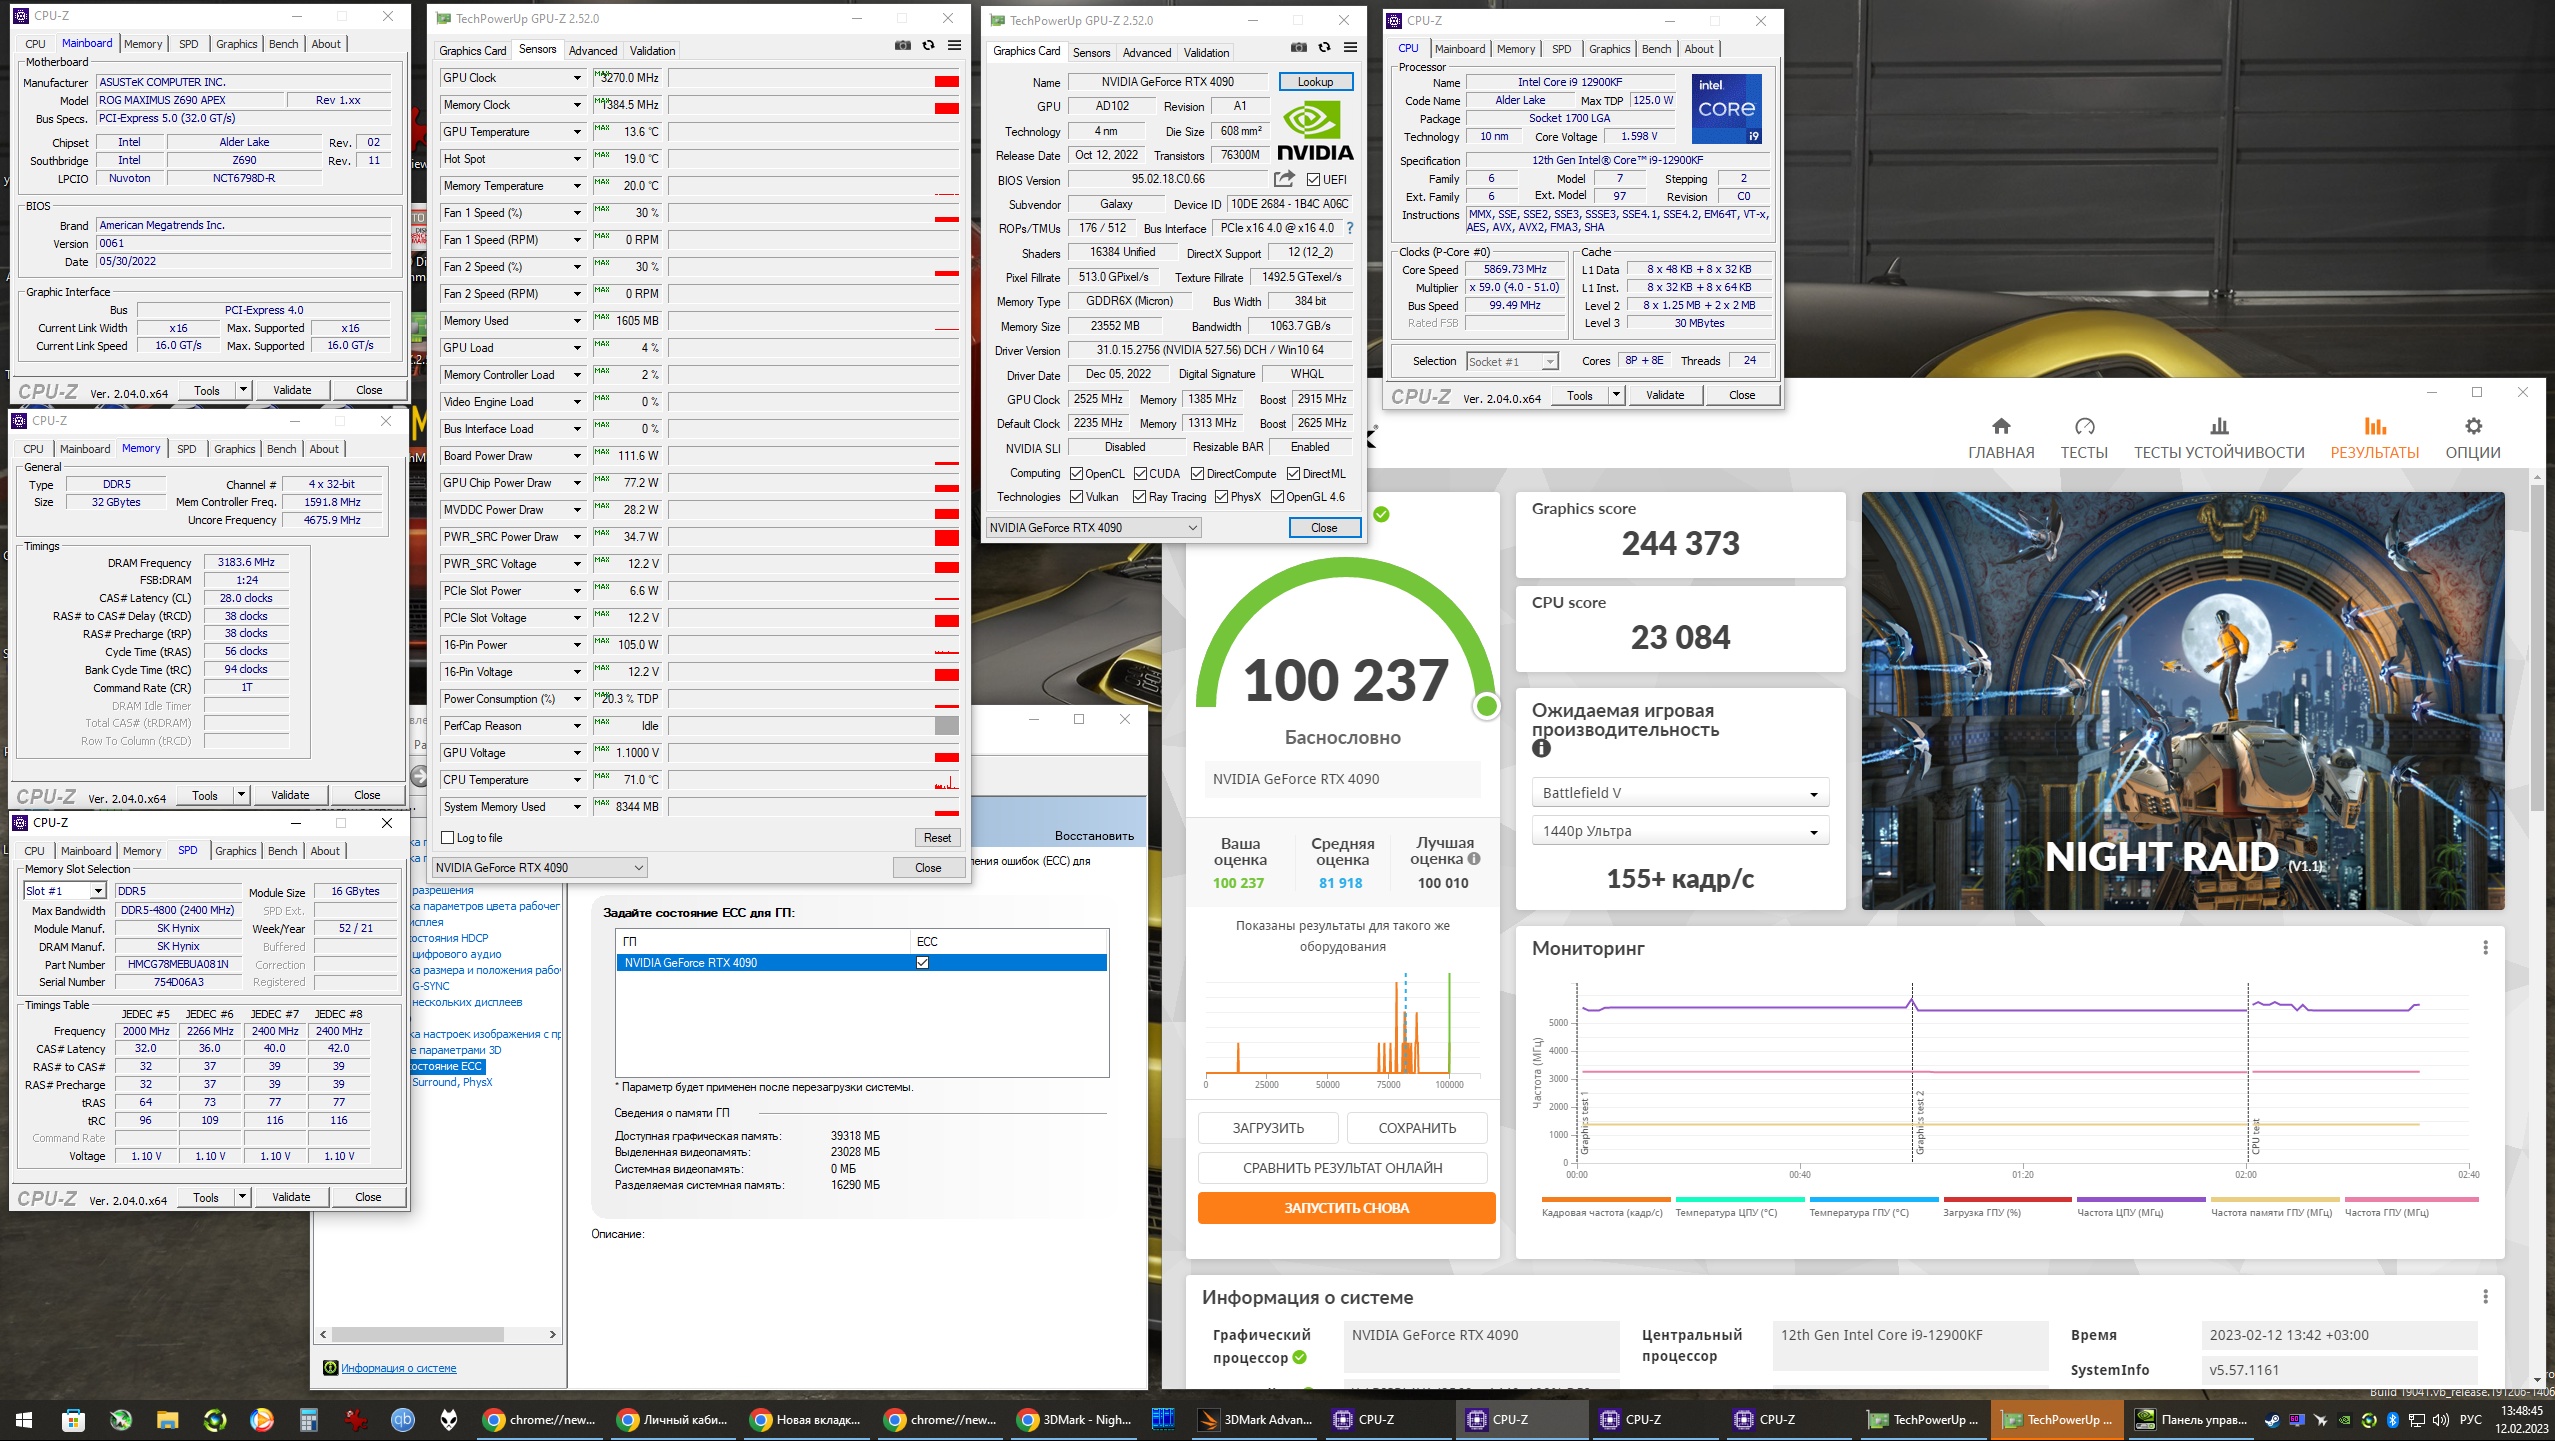The width and height of the screenshot is (2555, 1441).
Task: Click the volume speaker tray icon
Action: point(2441,1420)
